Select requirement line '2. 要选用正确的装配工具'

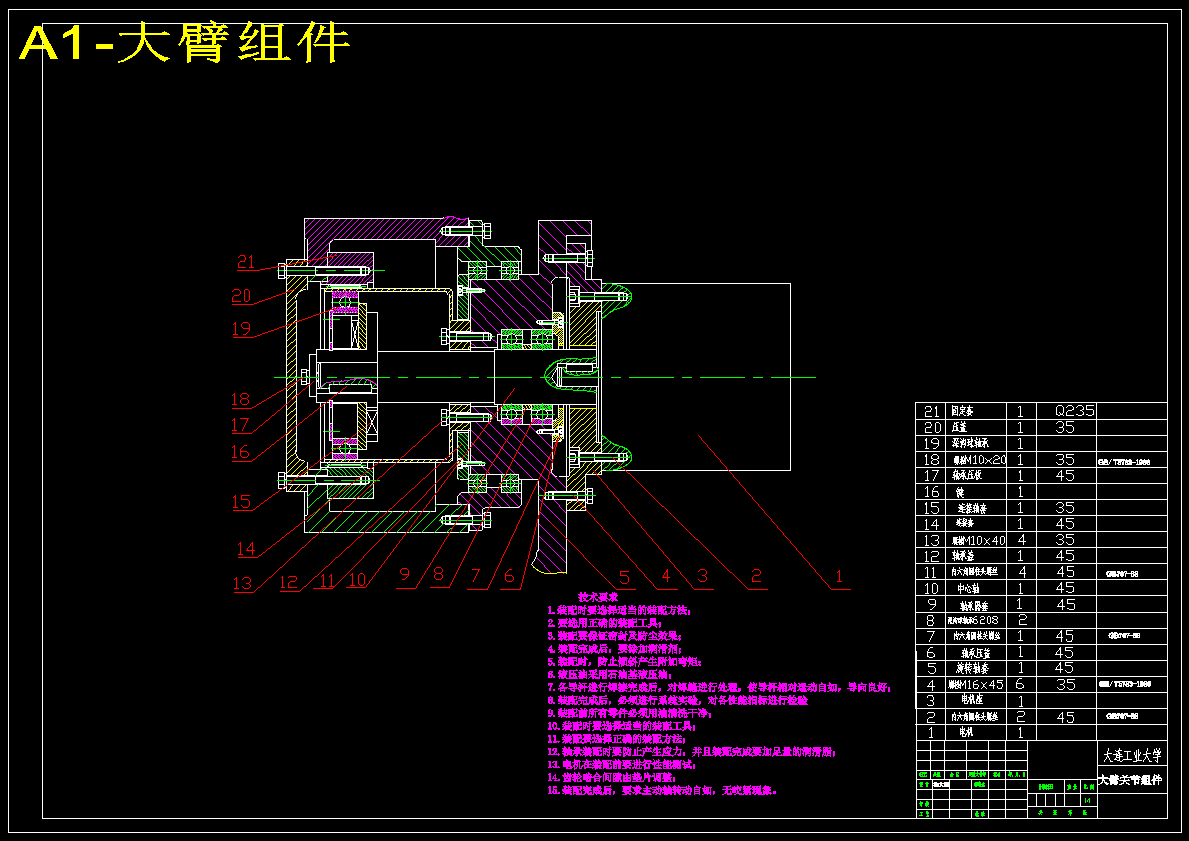pos(606,623)
